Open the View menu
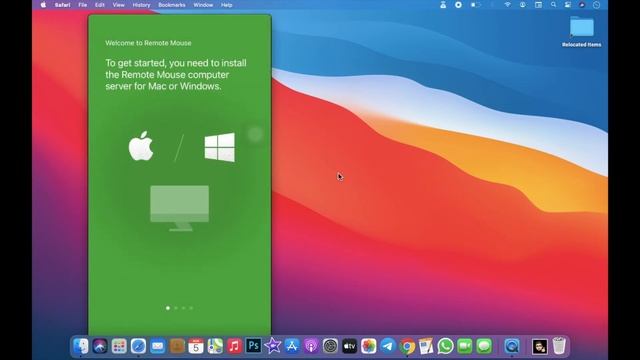640x360 pixels. tap(118, 5)
